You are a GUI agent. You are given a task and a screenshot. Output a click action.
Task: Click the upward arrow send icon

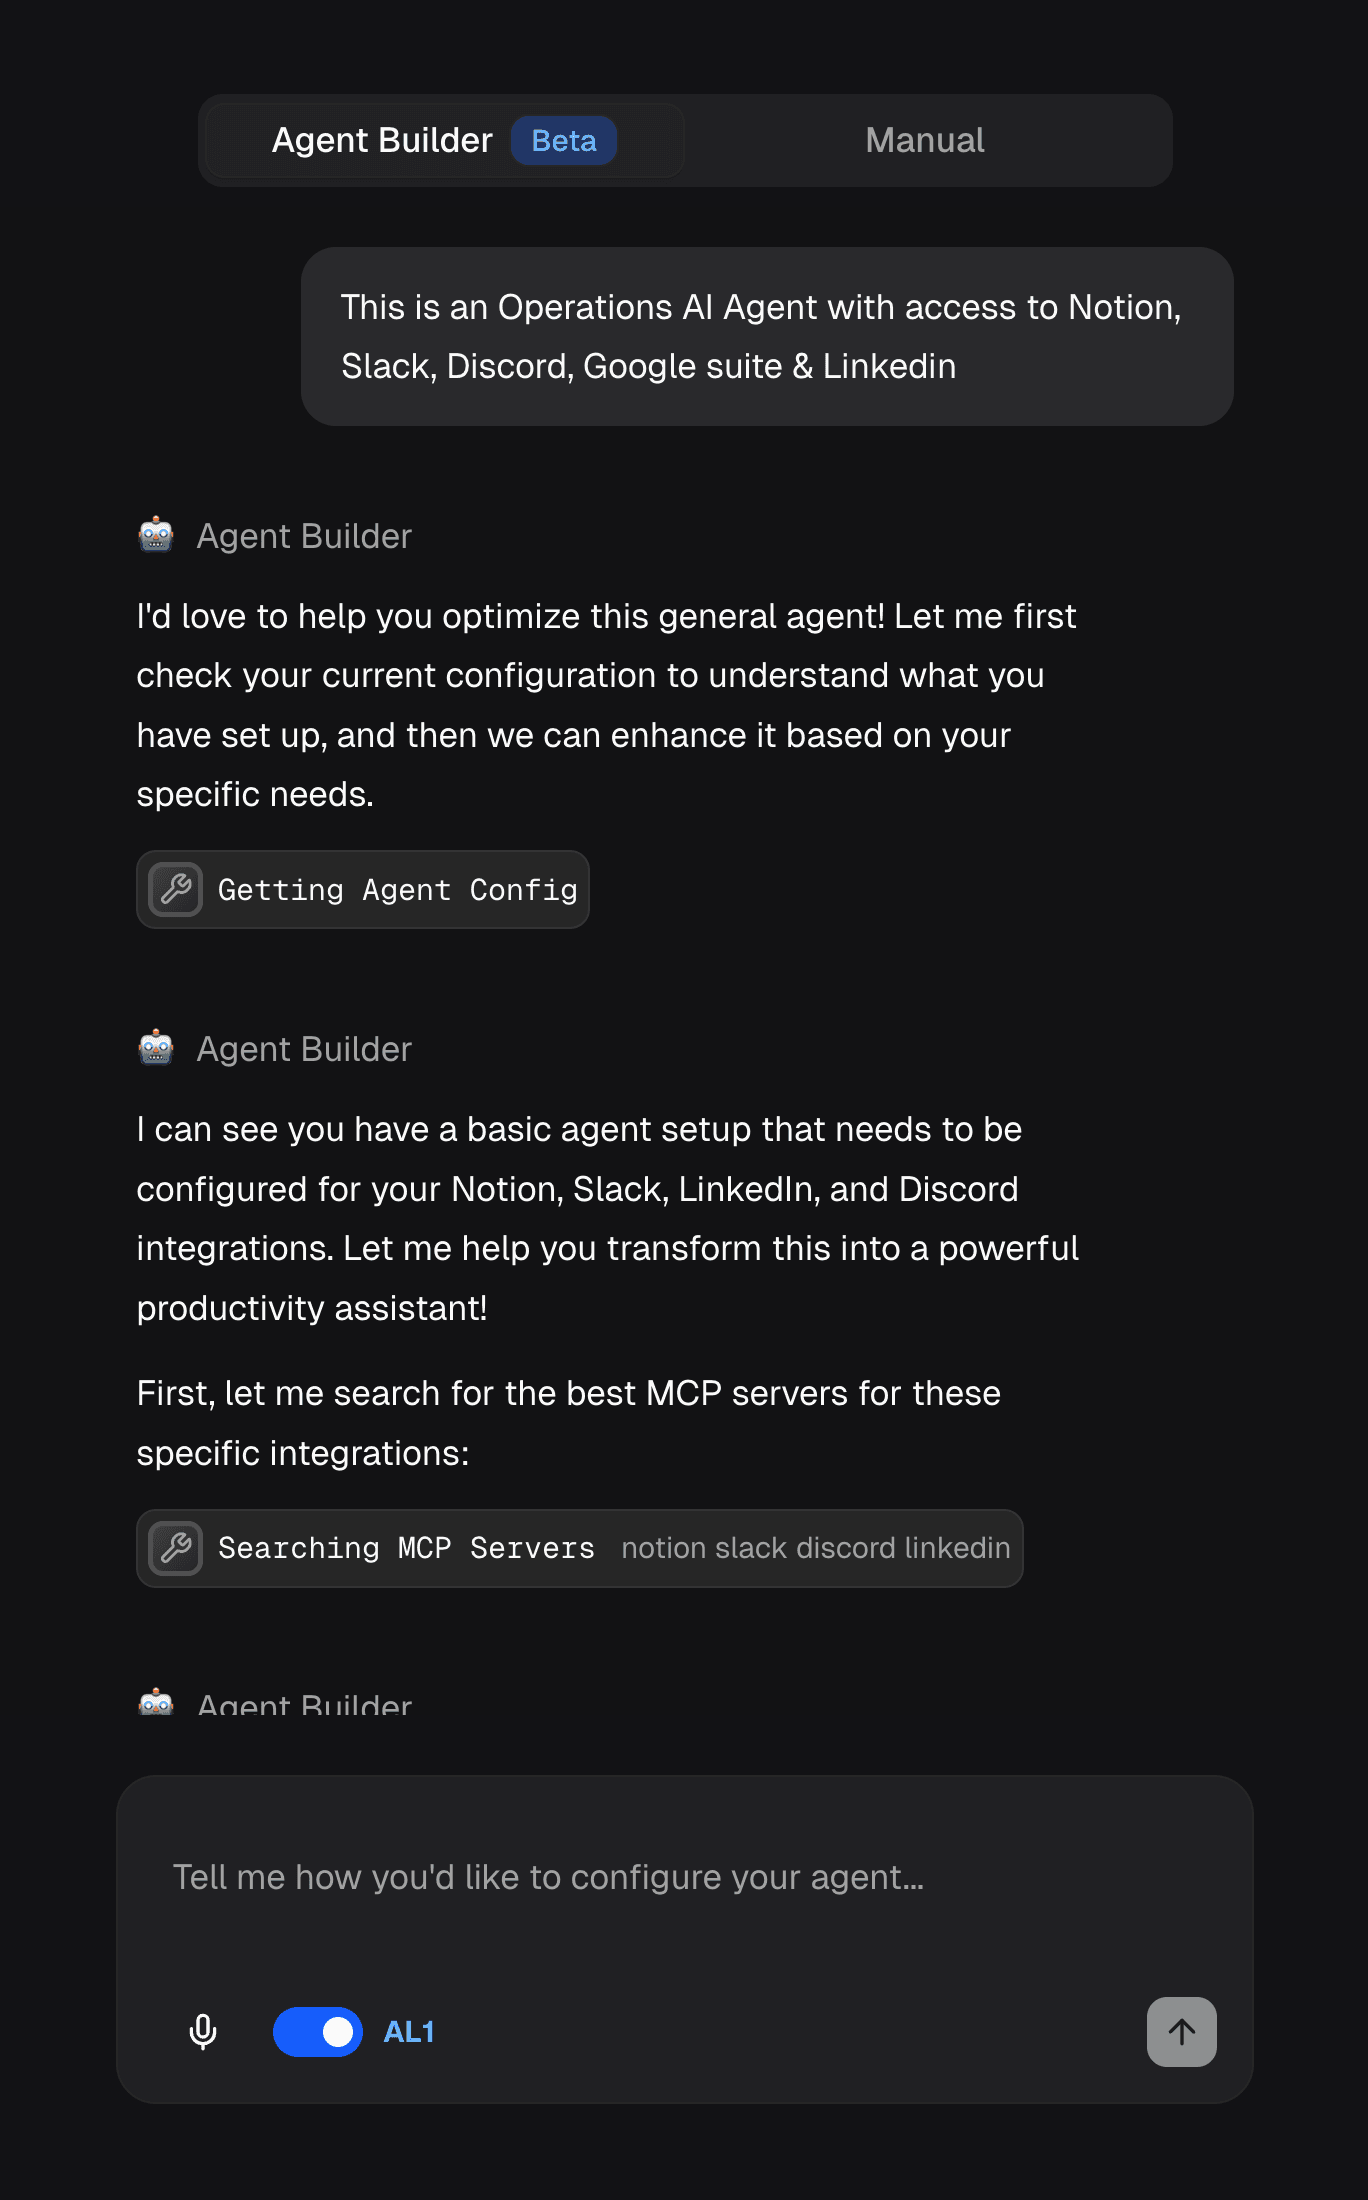[x=1181, y=2031]
